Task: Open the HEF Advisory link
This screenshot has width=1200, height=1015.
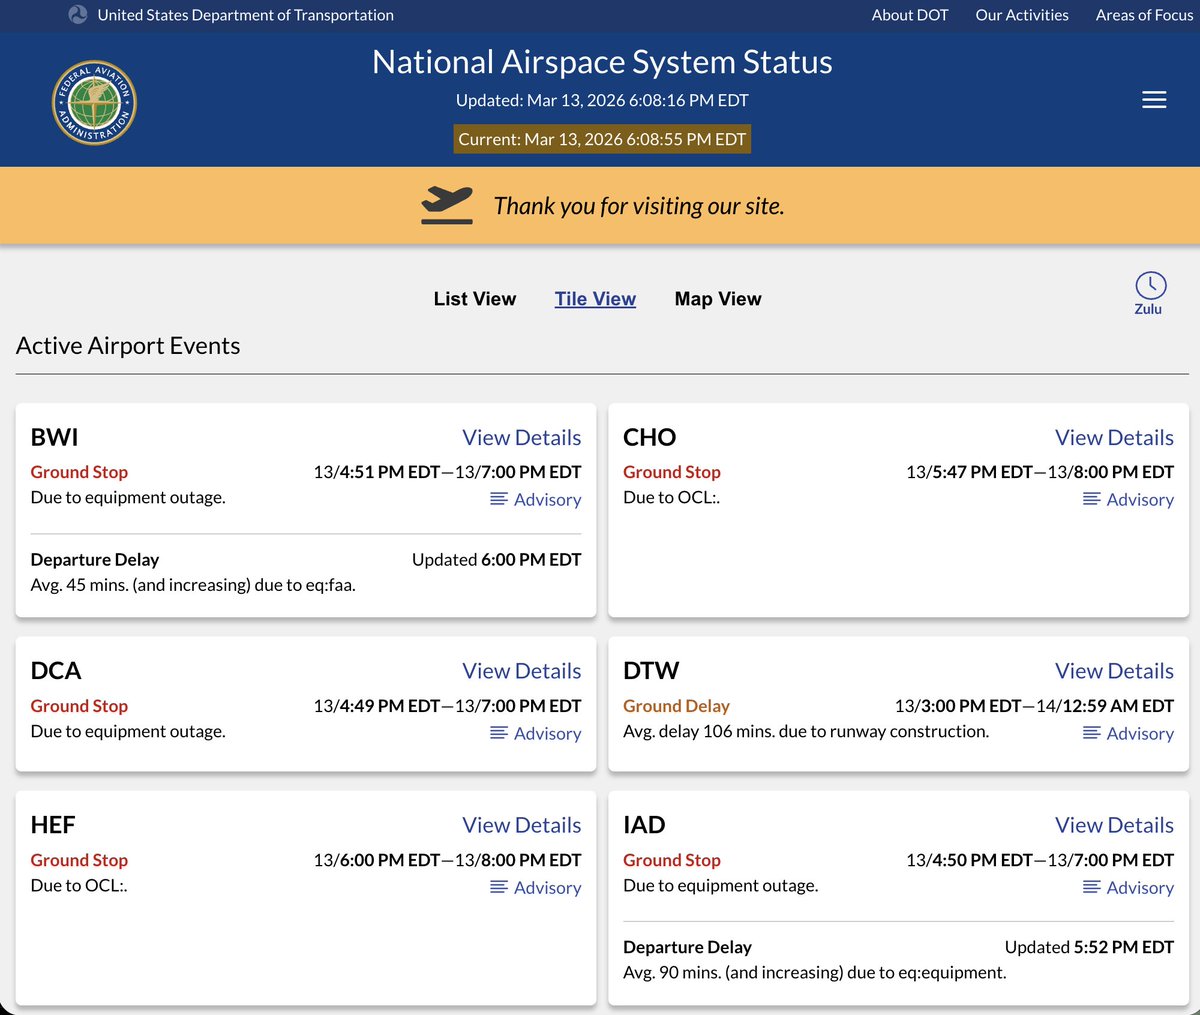Action: click(x=536, y=888)
